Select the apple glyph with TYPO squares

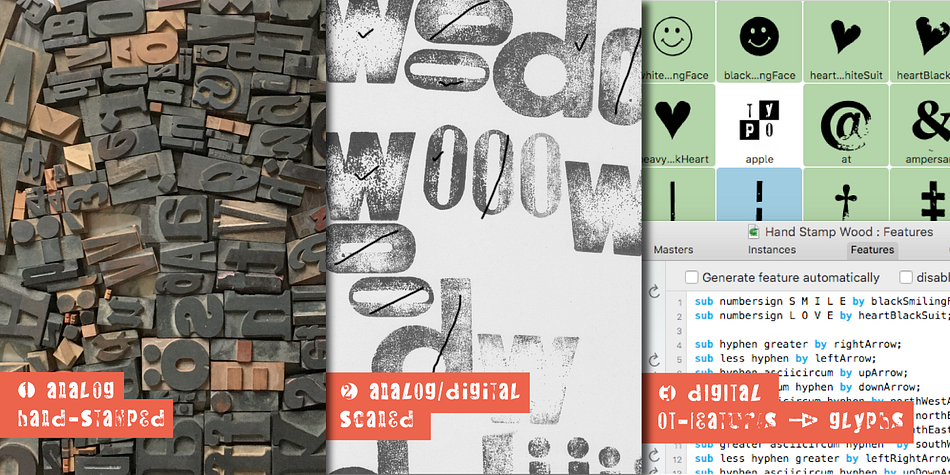pyautogui.click(x=760, y=125)
